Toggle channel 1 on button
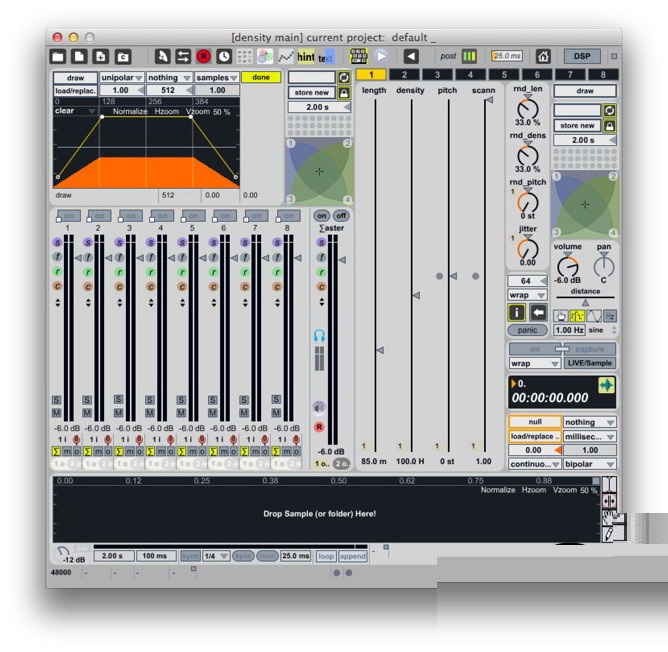 pos(68,216)
